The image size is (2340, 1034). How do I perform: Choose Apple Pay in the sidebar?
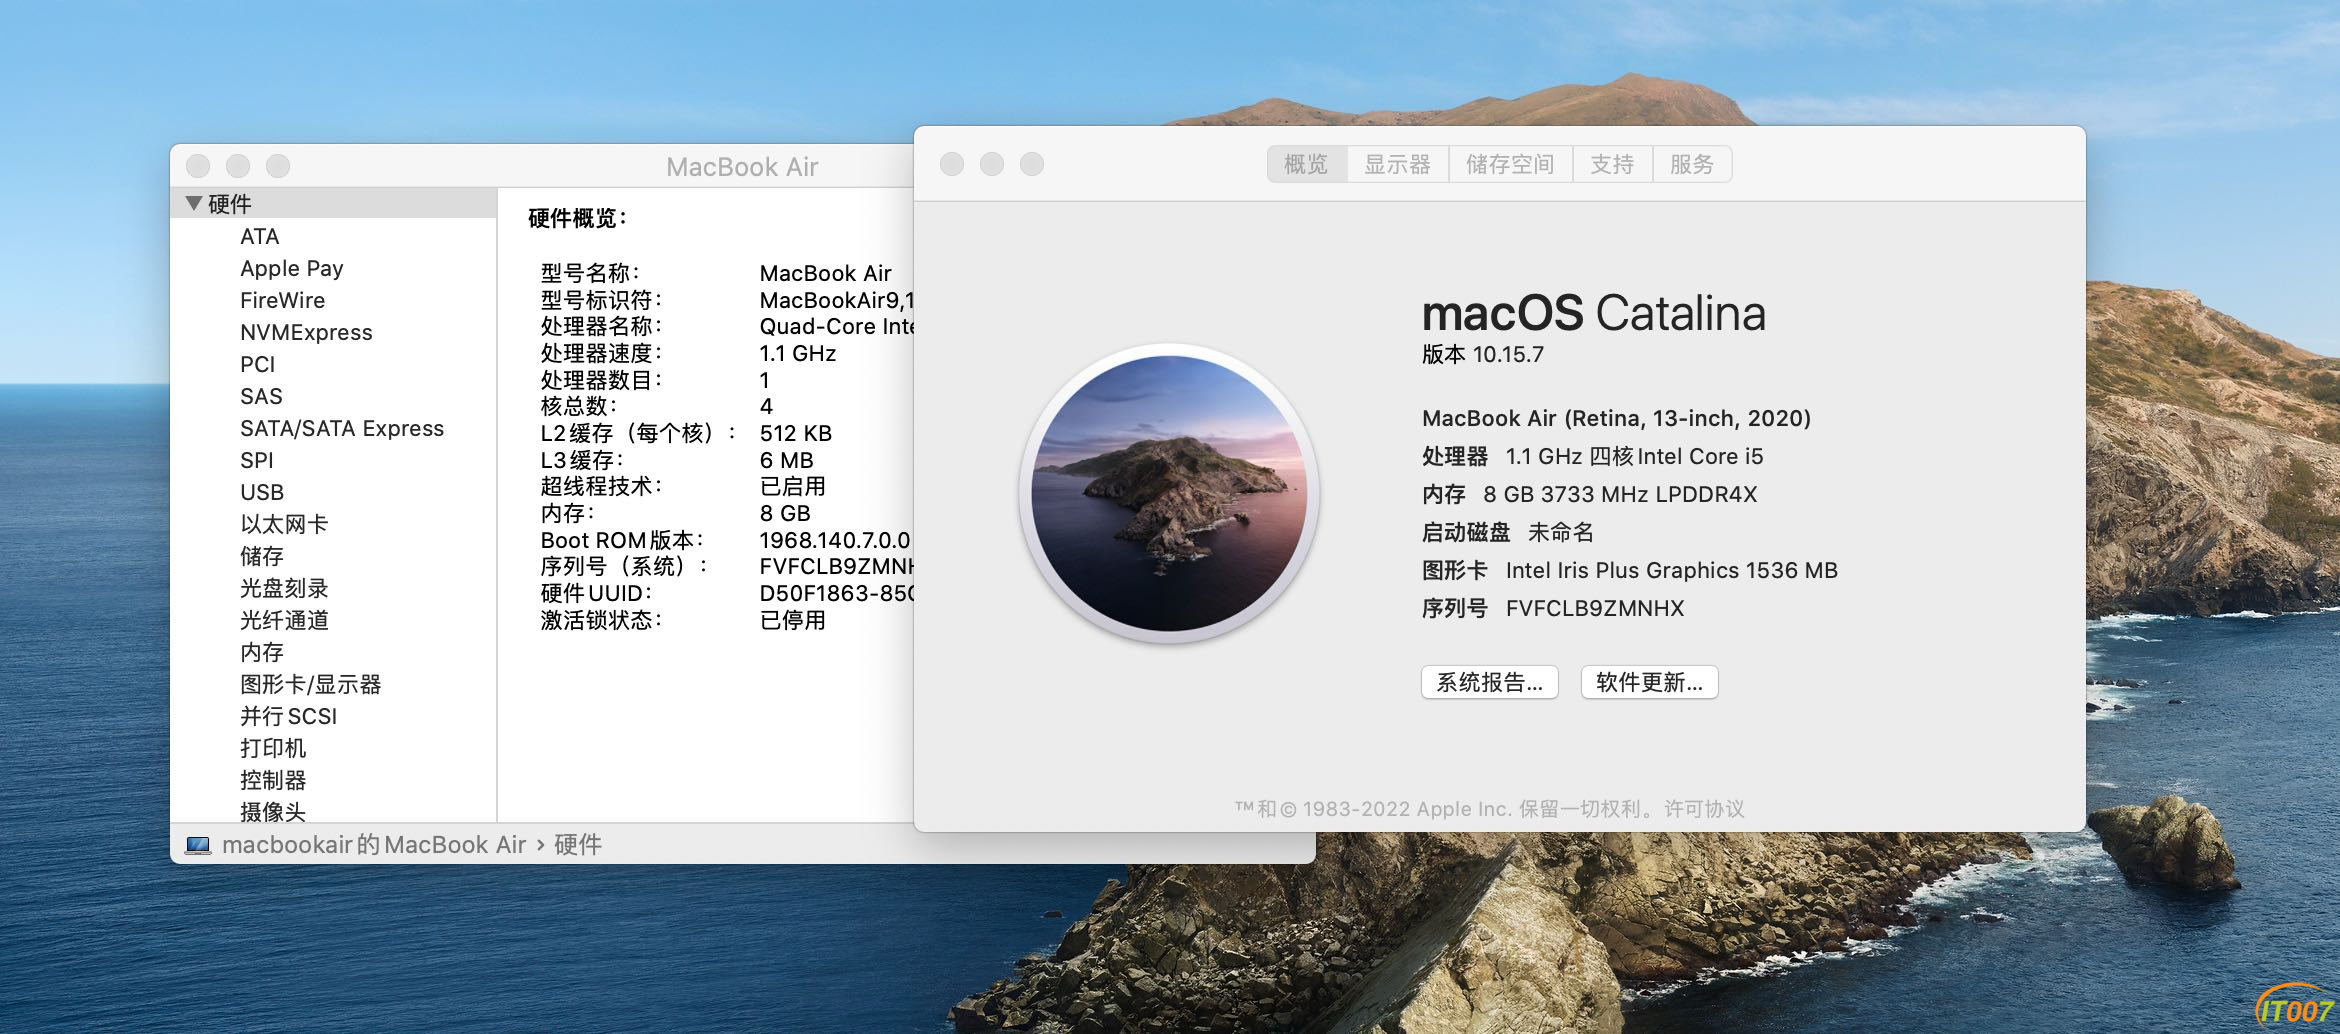coord(291,268)
